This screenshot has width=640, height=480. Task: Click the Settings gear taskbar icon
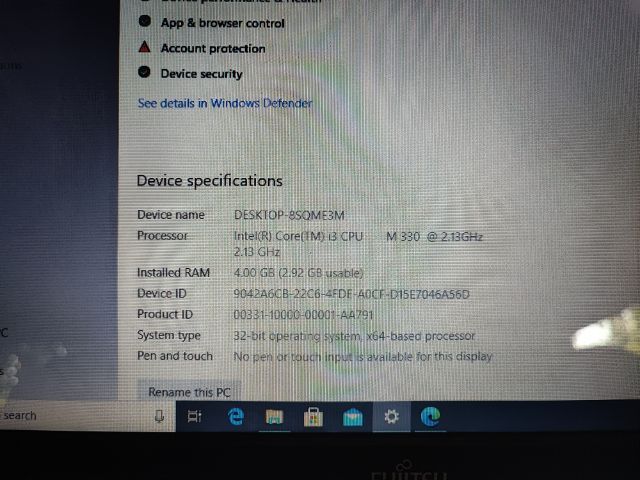391,417
